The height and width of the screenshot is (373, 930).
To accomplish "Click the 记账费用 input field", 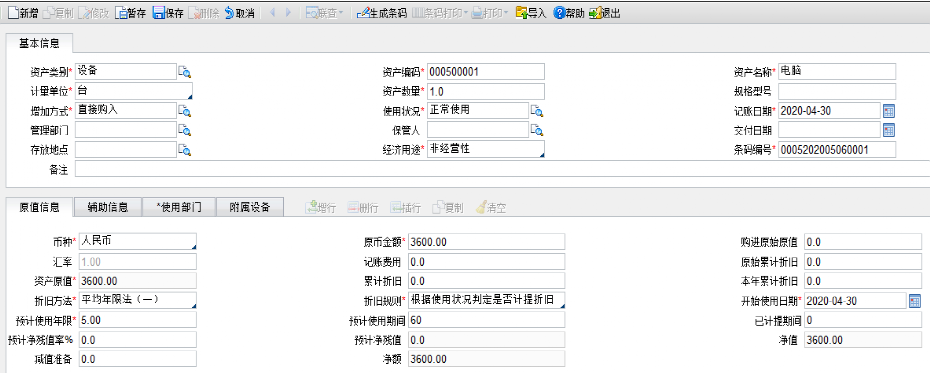I will click(486, 262).
